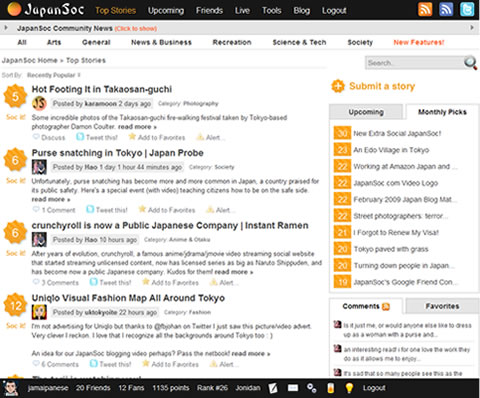Image resolution: width=480 pixels, height=398 pixels.
Task: Open '3 Comments' on crunchyroll story
Action: click(x=56, y=283)
